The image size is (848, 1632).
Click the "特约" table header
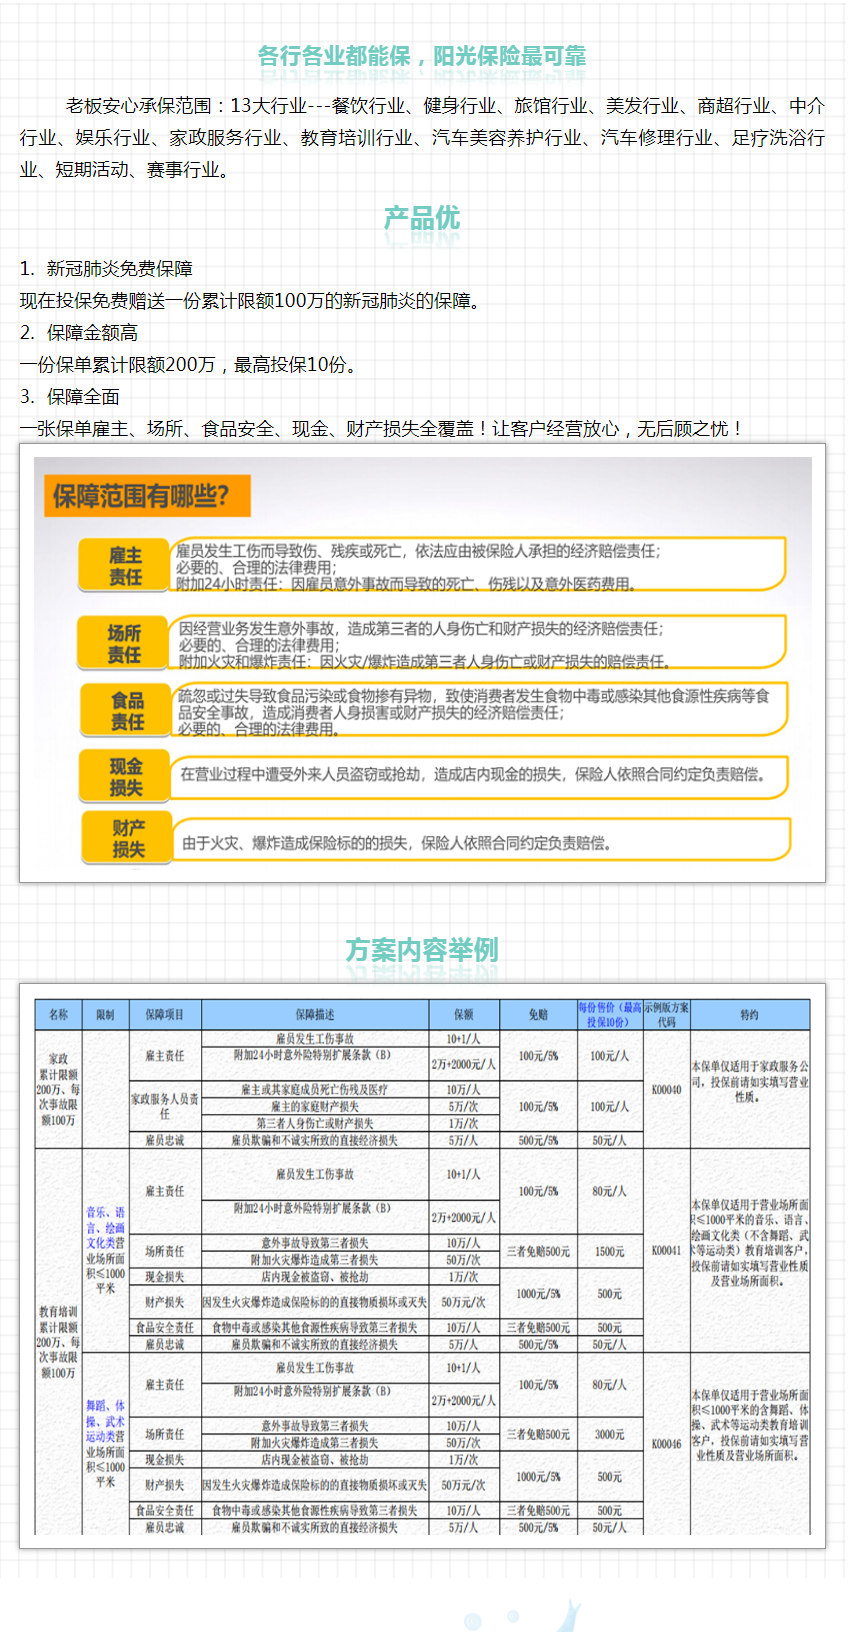[750, 1014]
